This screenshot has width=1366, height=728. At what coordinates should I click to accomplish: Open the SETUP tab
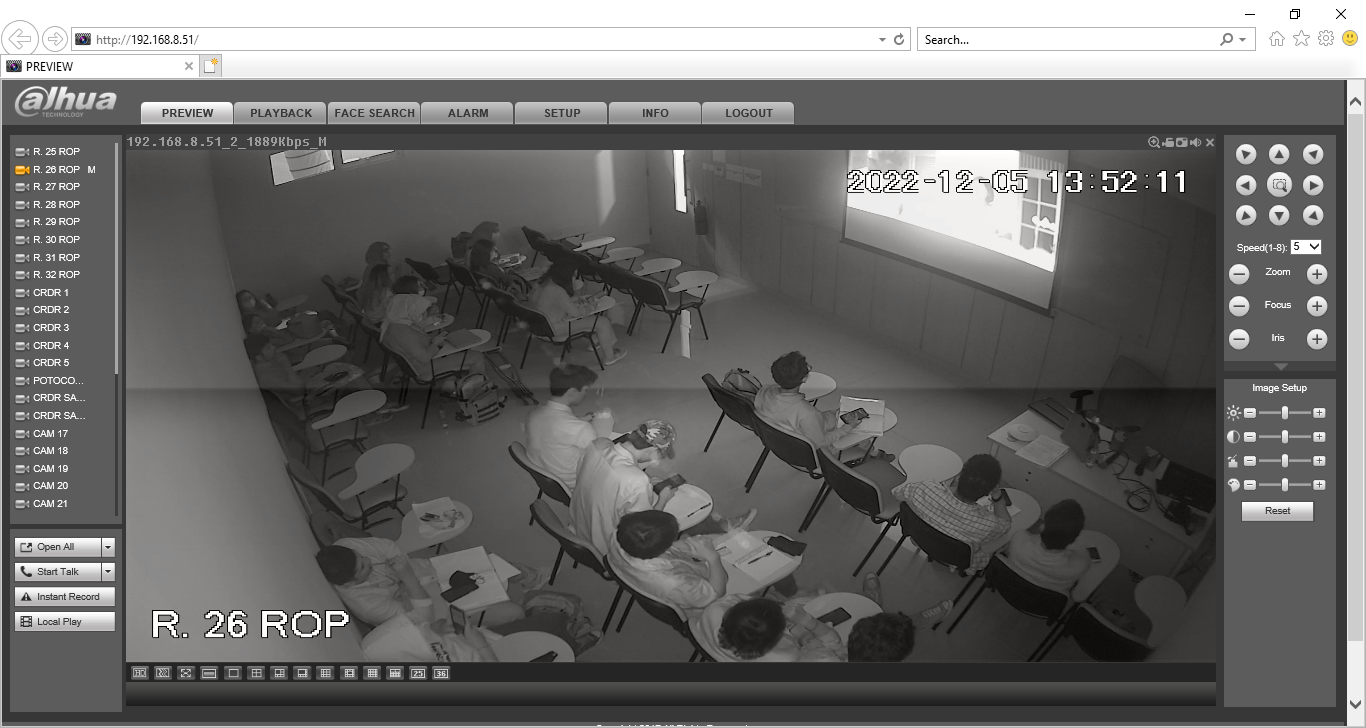pyautogui.click(x=562, y=113)
